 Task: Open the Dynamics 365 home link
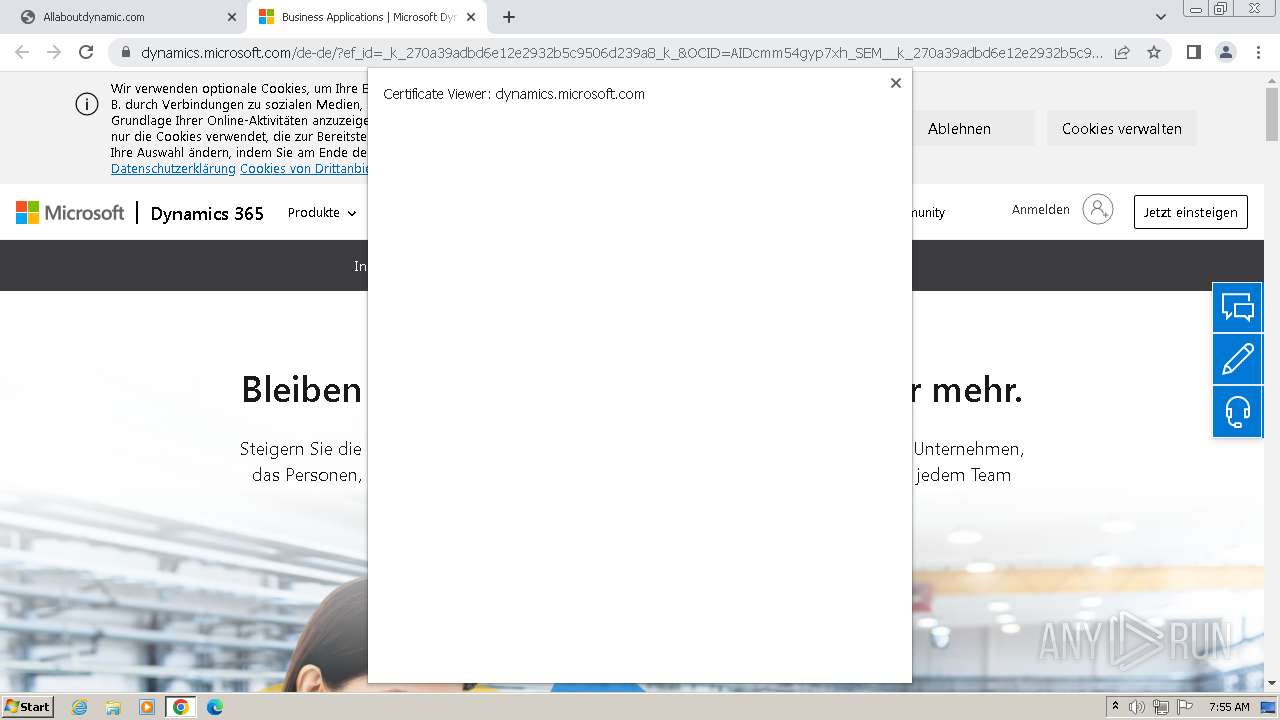[207, 213]
